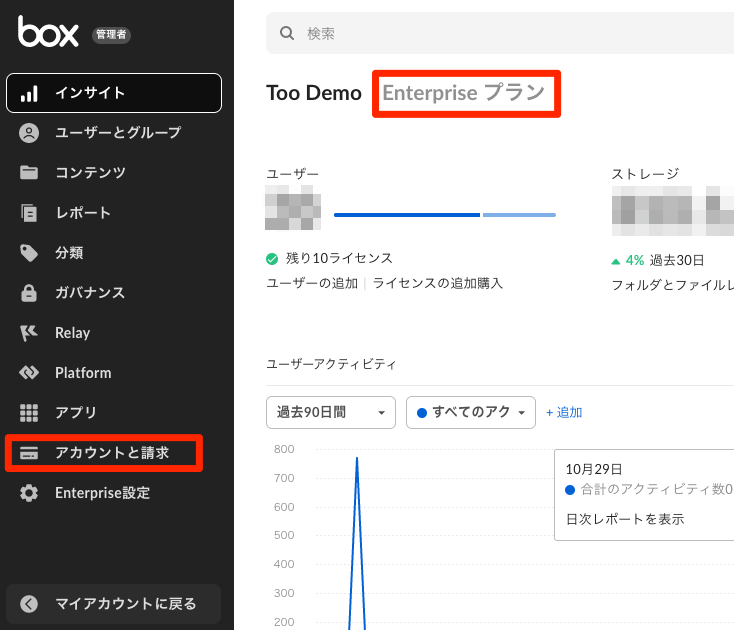This screenshot has height=630, width=734.
Task: Open the 過去90日間 period dropdown
Action: [331, 412]
